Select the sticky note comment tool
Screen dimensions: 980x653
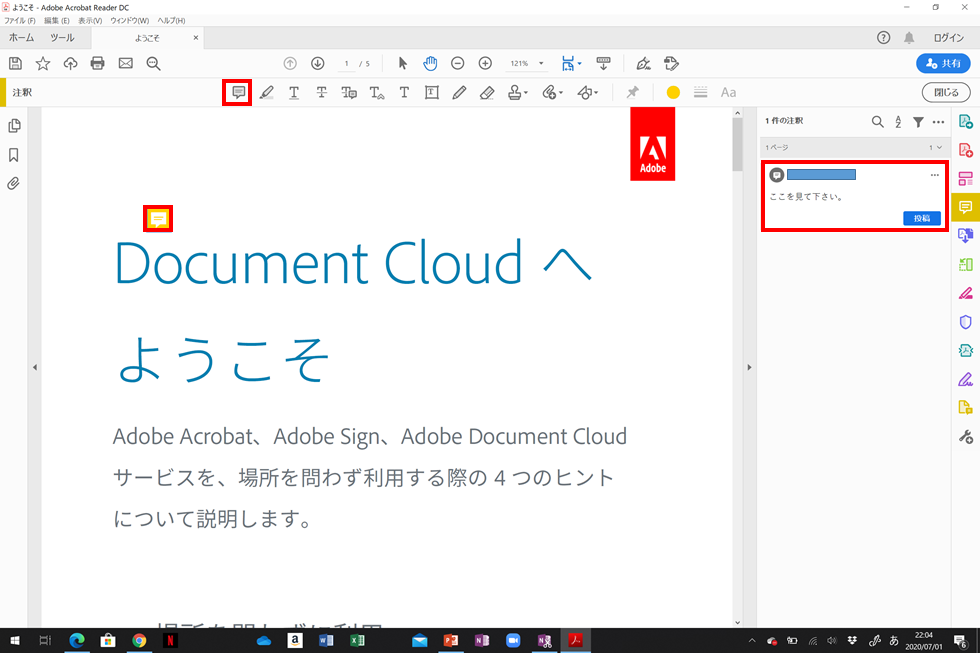pyautogui.click(x=238, y=92)
